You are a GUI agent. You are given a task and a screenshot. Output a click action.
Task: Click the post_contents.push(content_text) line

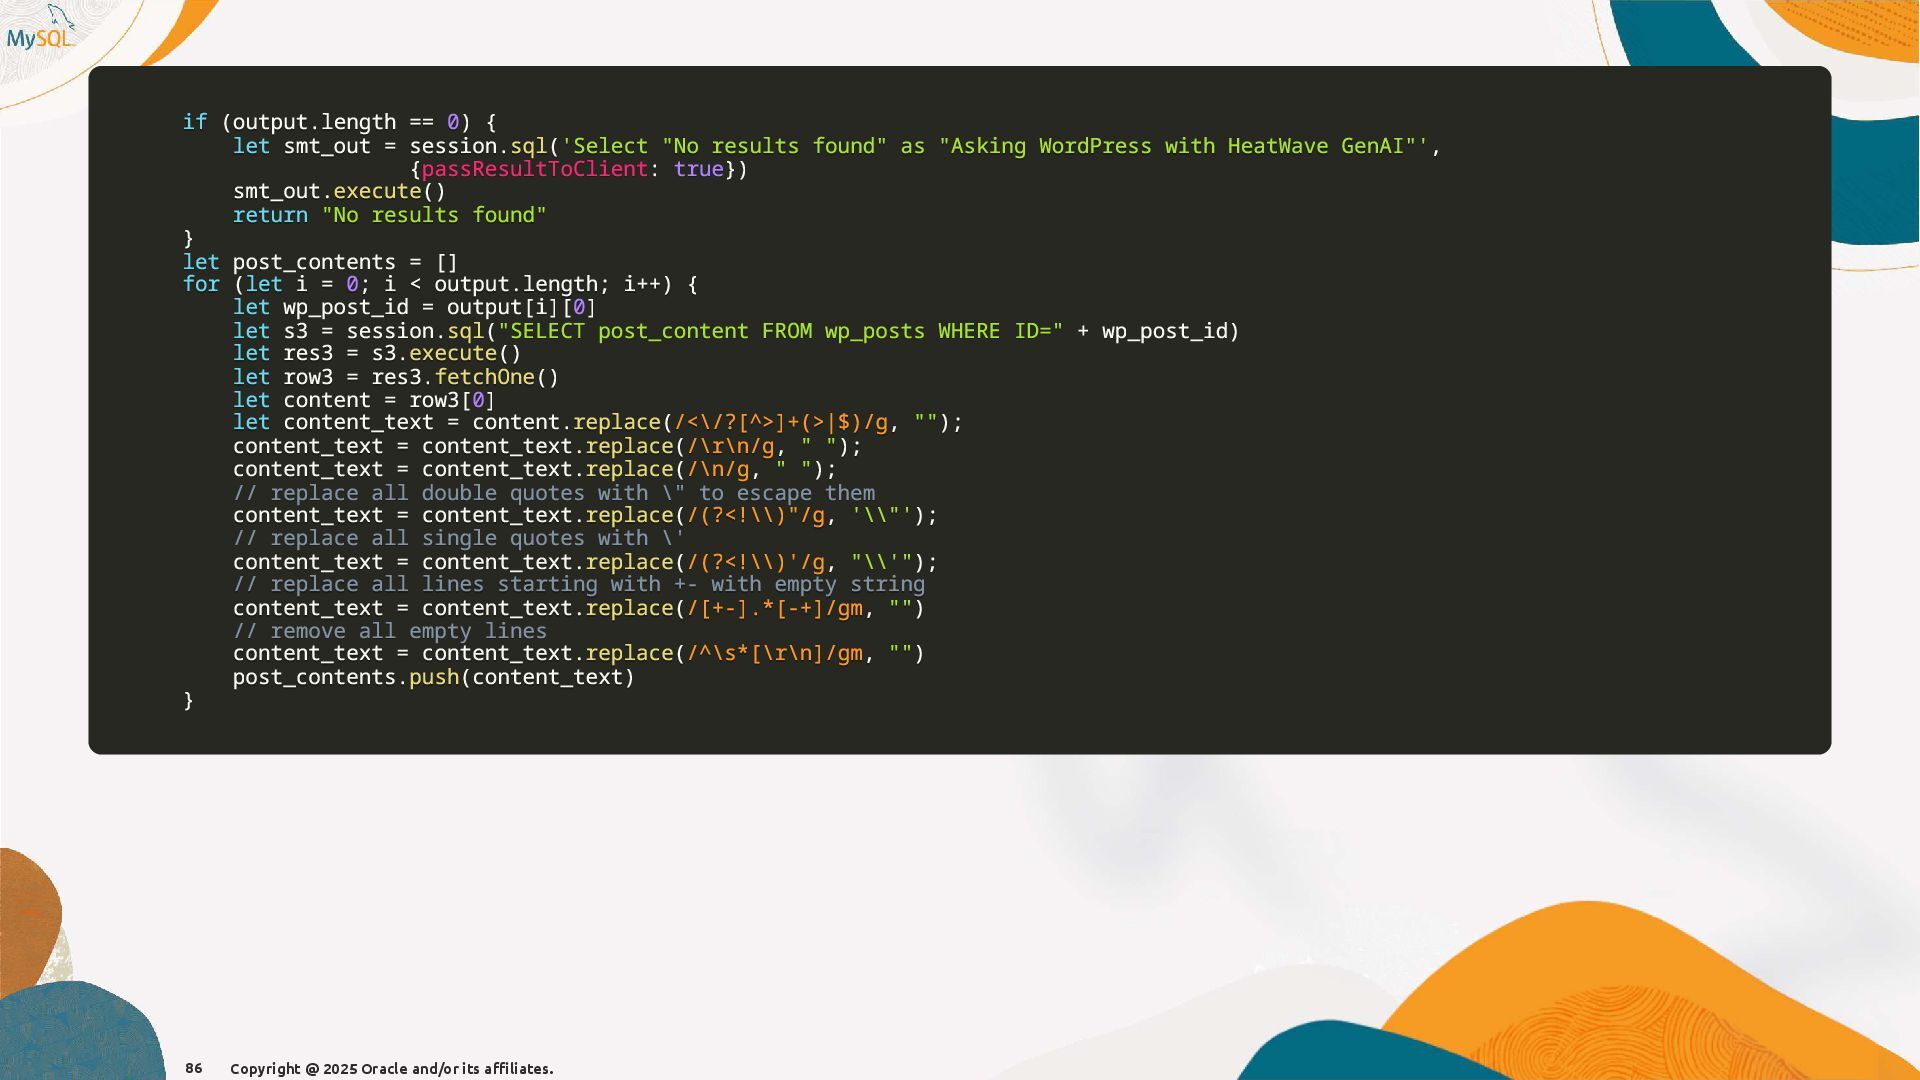point(433,677)
